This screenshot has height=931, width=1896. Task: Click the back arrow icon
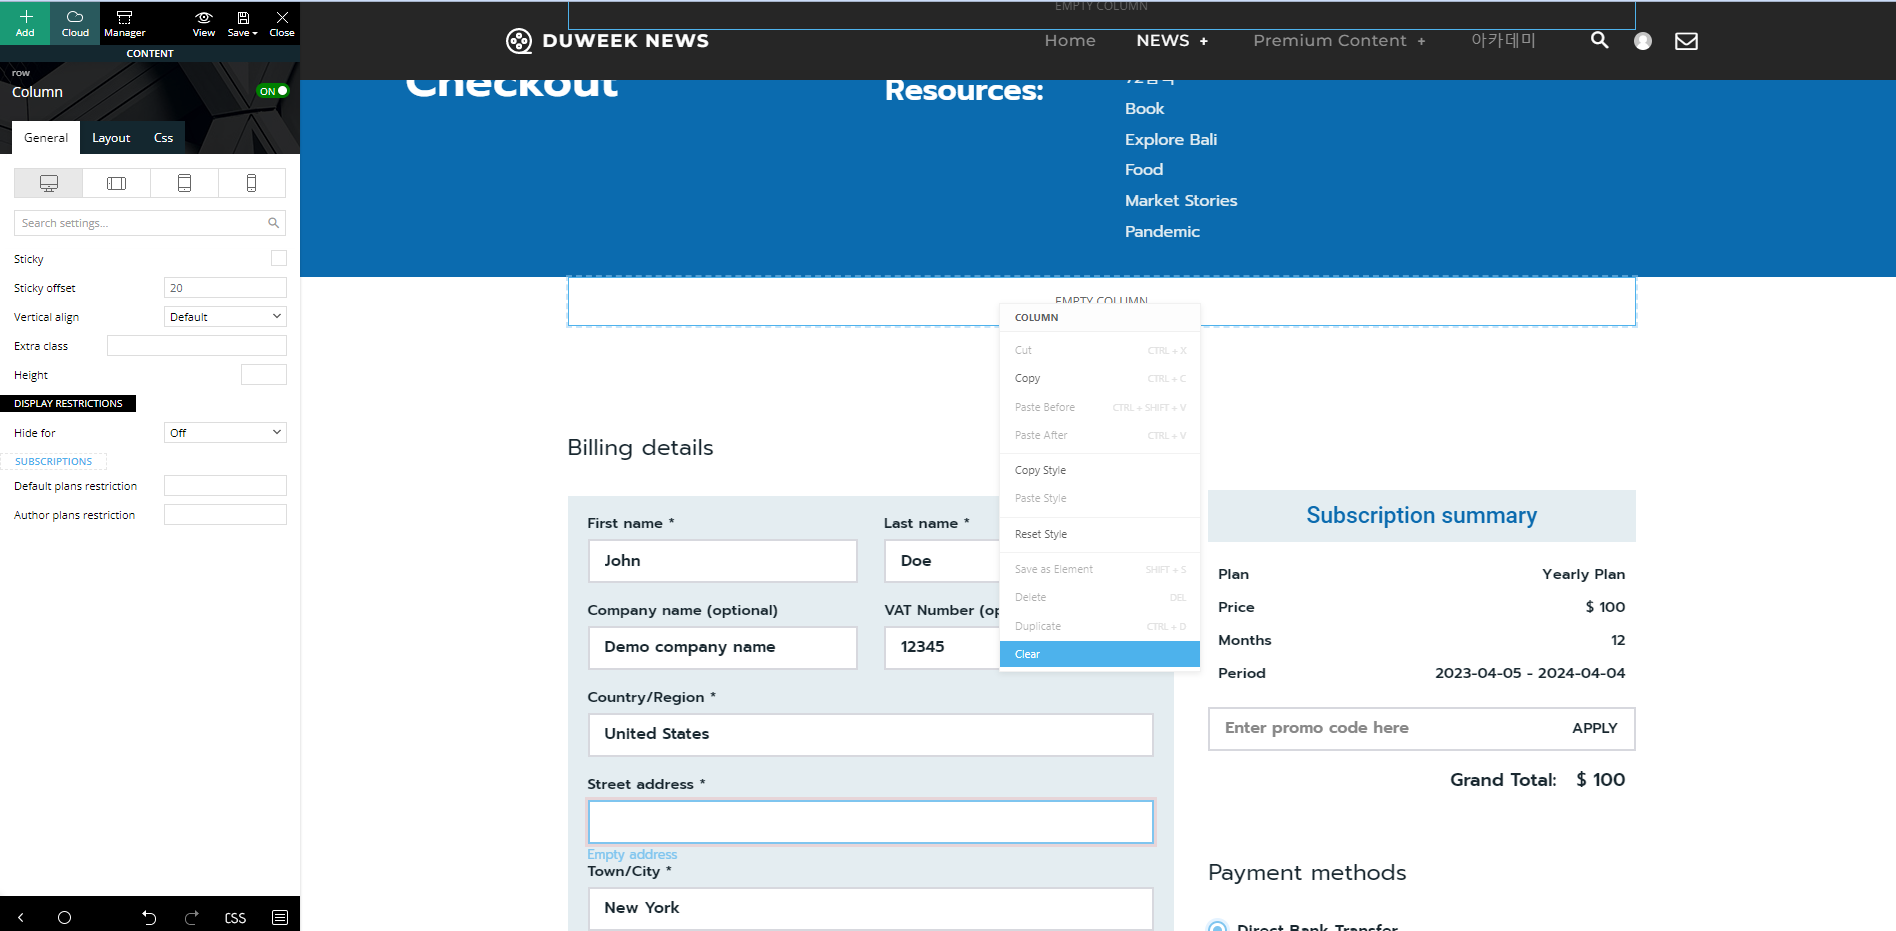[21, 917]
